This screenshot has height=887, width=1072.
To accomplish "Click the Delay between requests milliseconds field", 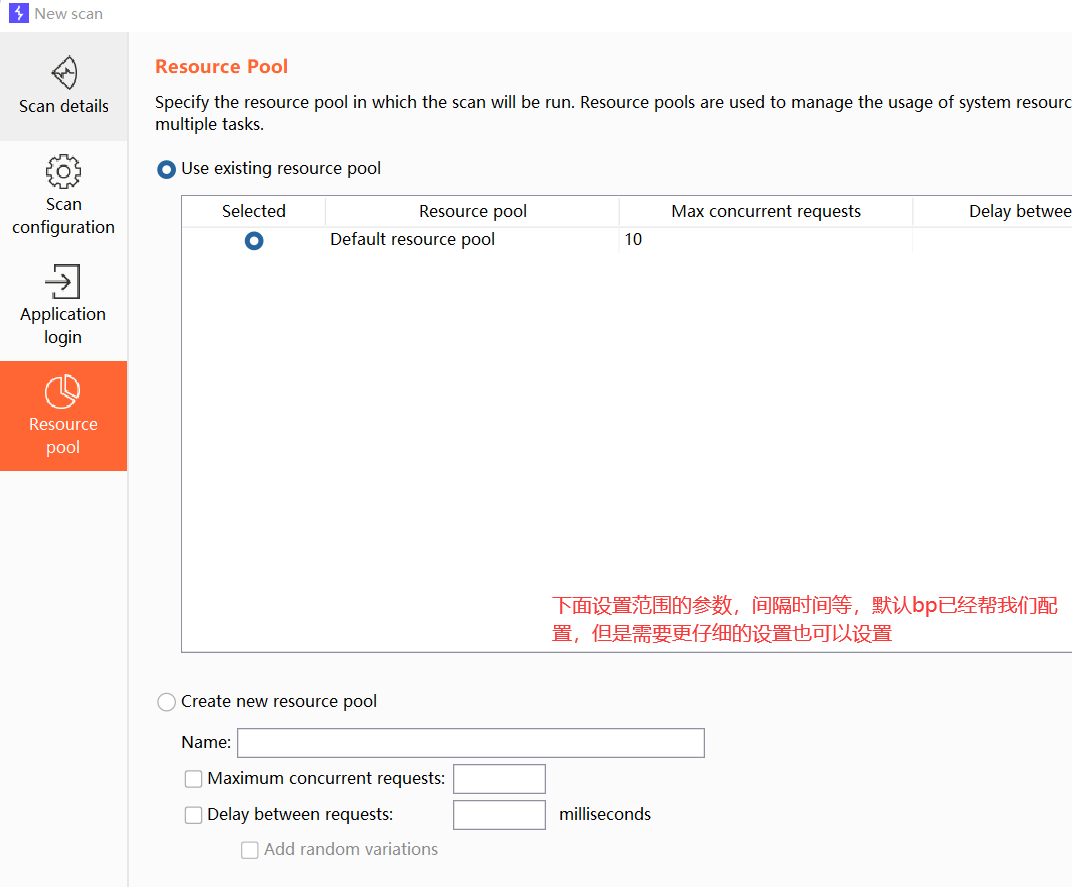I will click(x=499, y=815).
